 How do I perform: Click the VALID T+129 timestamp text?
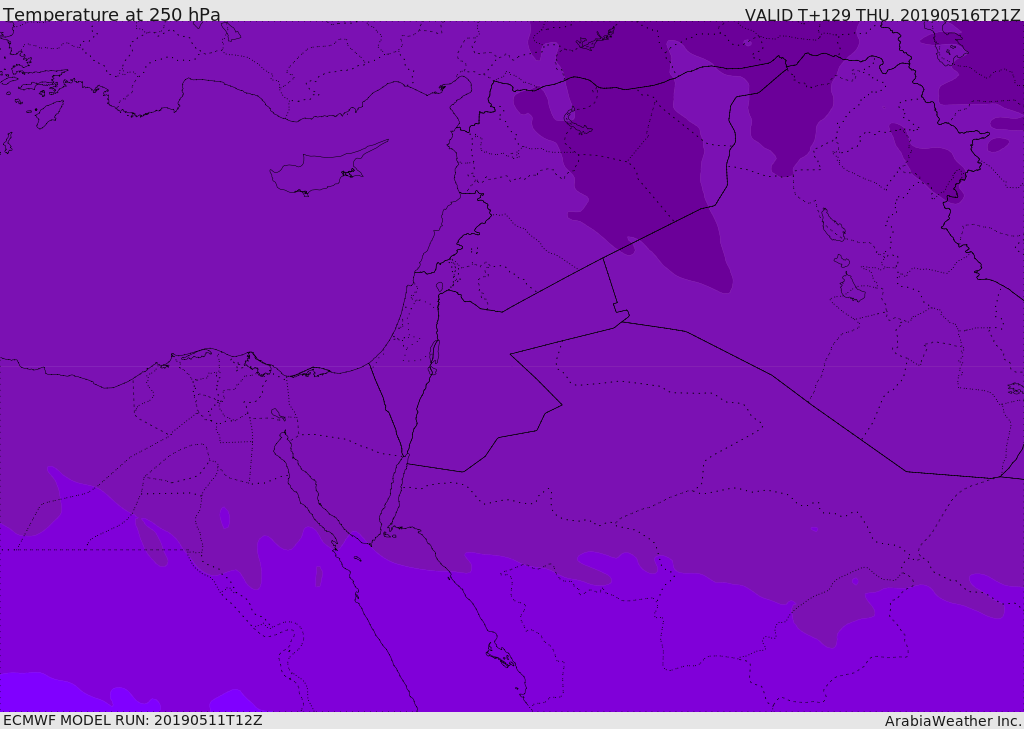tap(882, 15)
